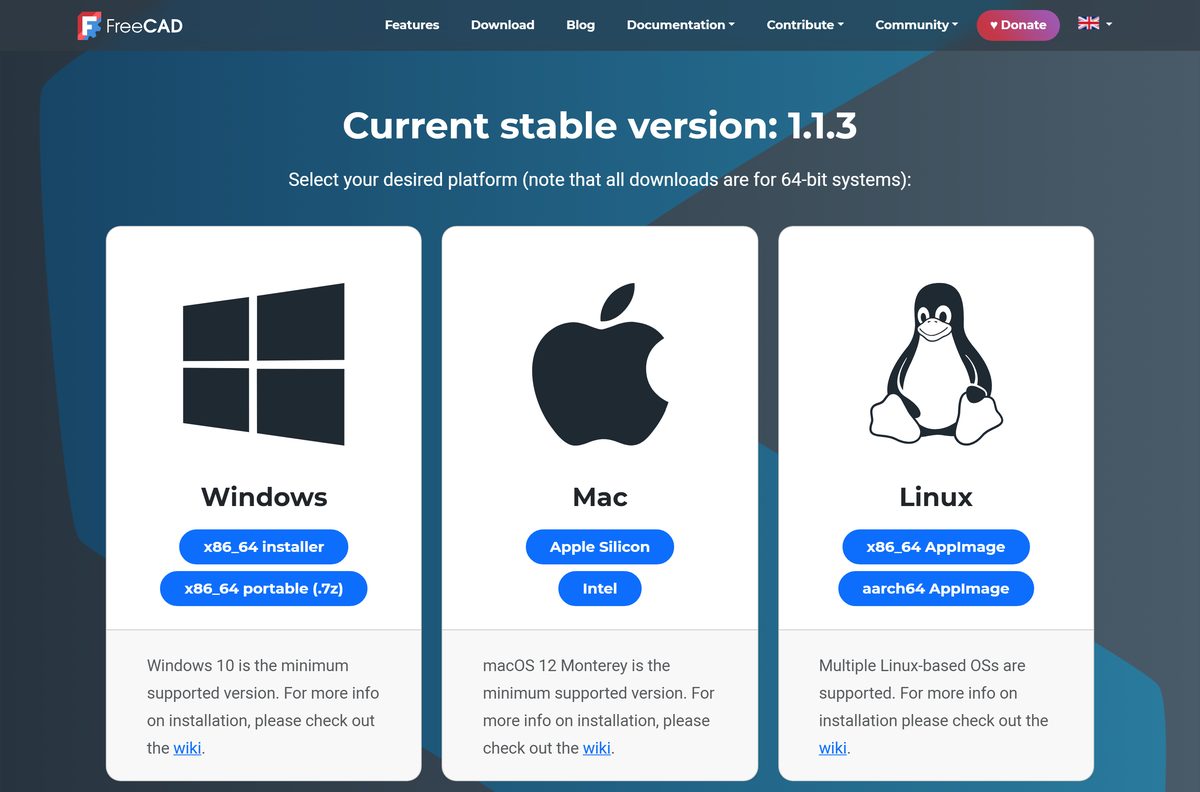1200x792 pixels.
Task: Expand the Documentation dropdown menu
Action: (680, 25)
